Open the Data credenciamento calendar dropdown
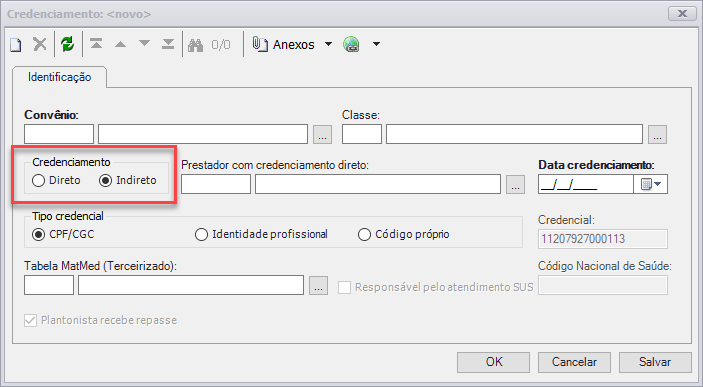This screenshot has height=387, width=703. (651, 184)
